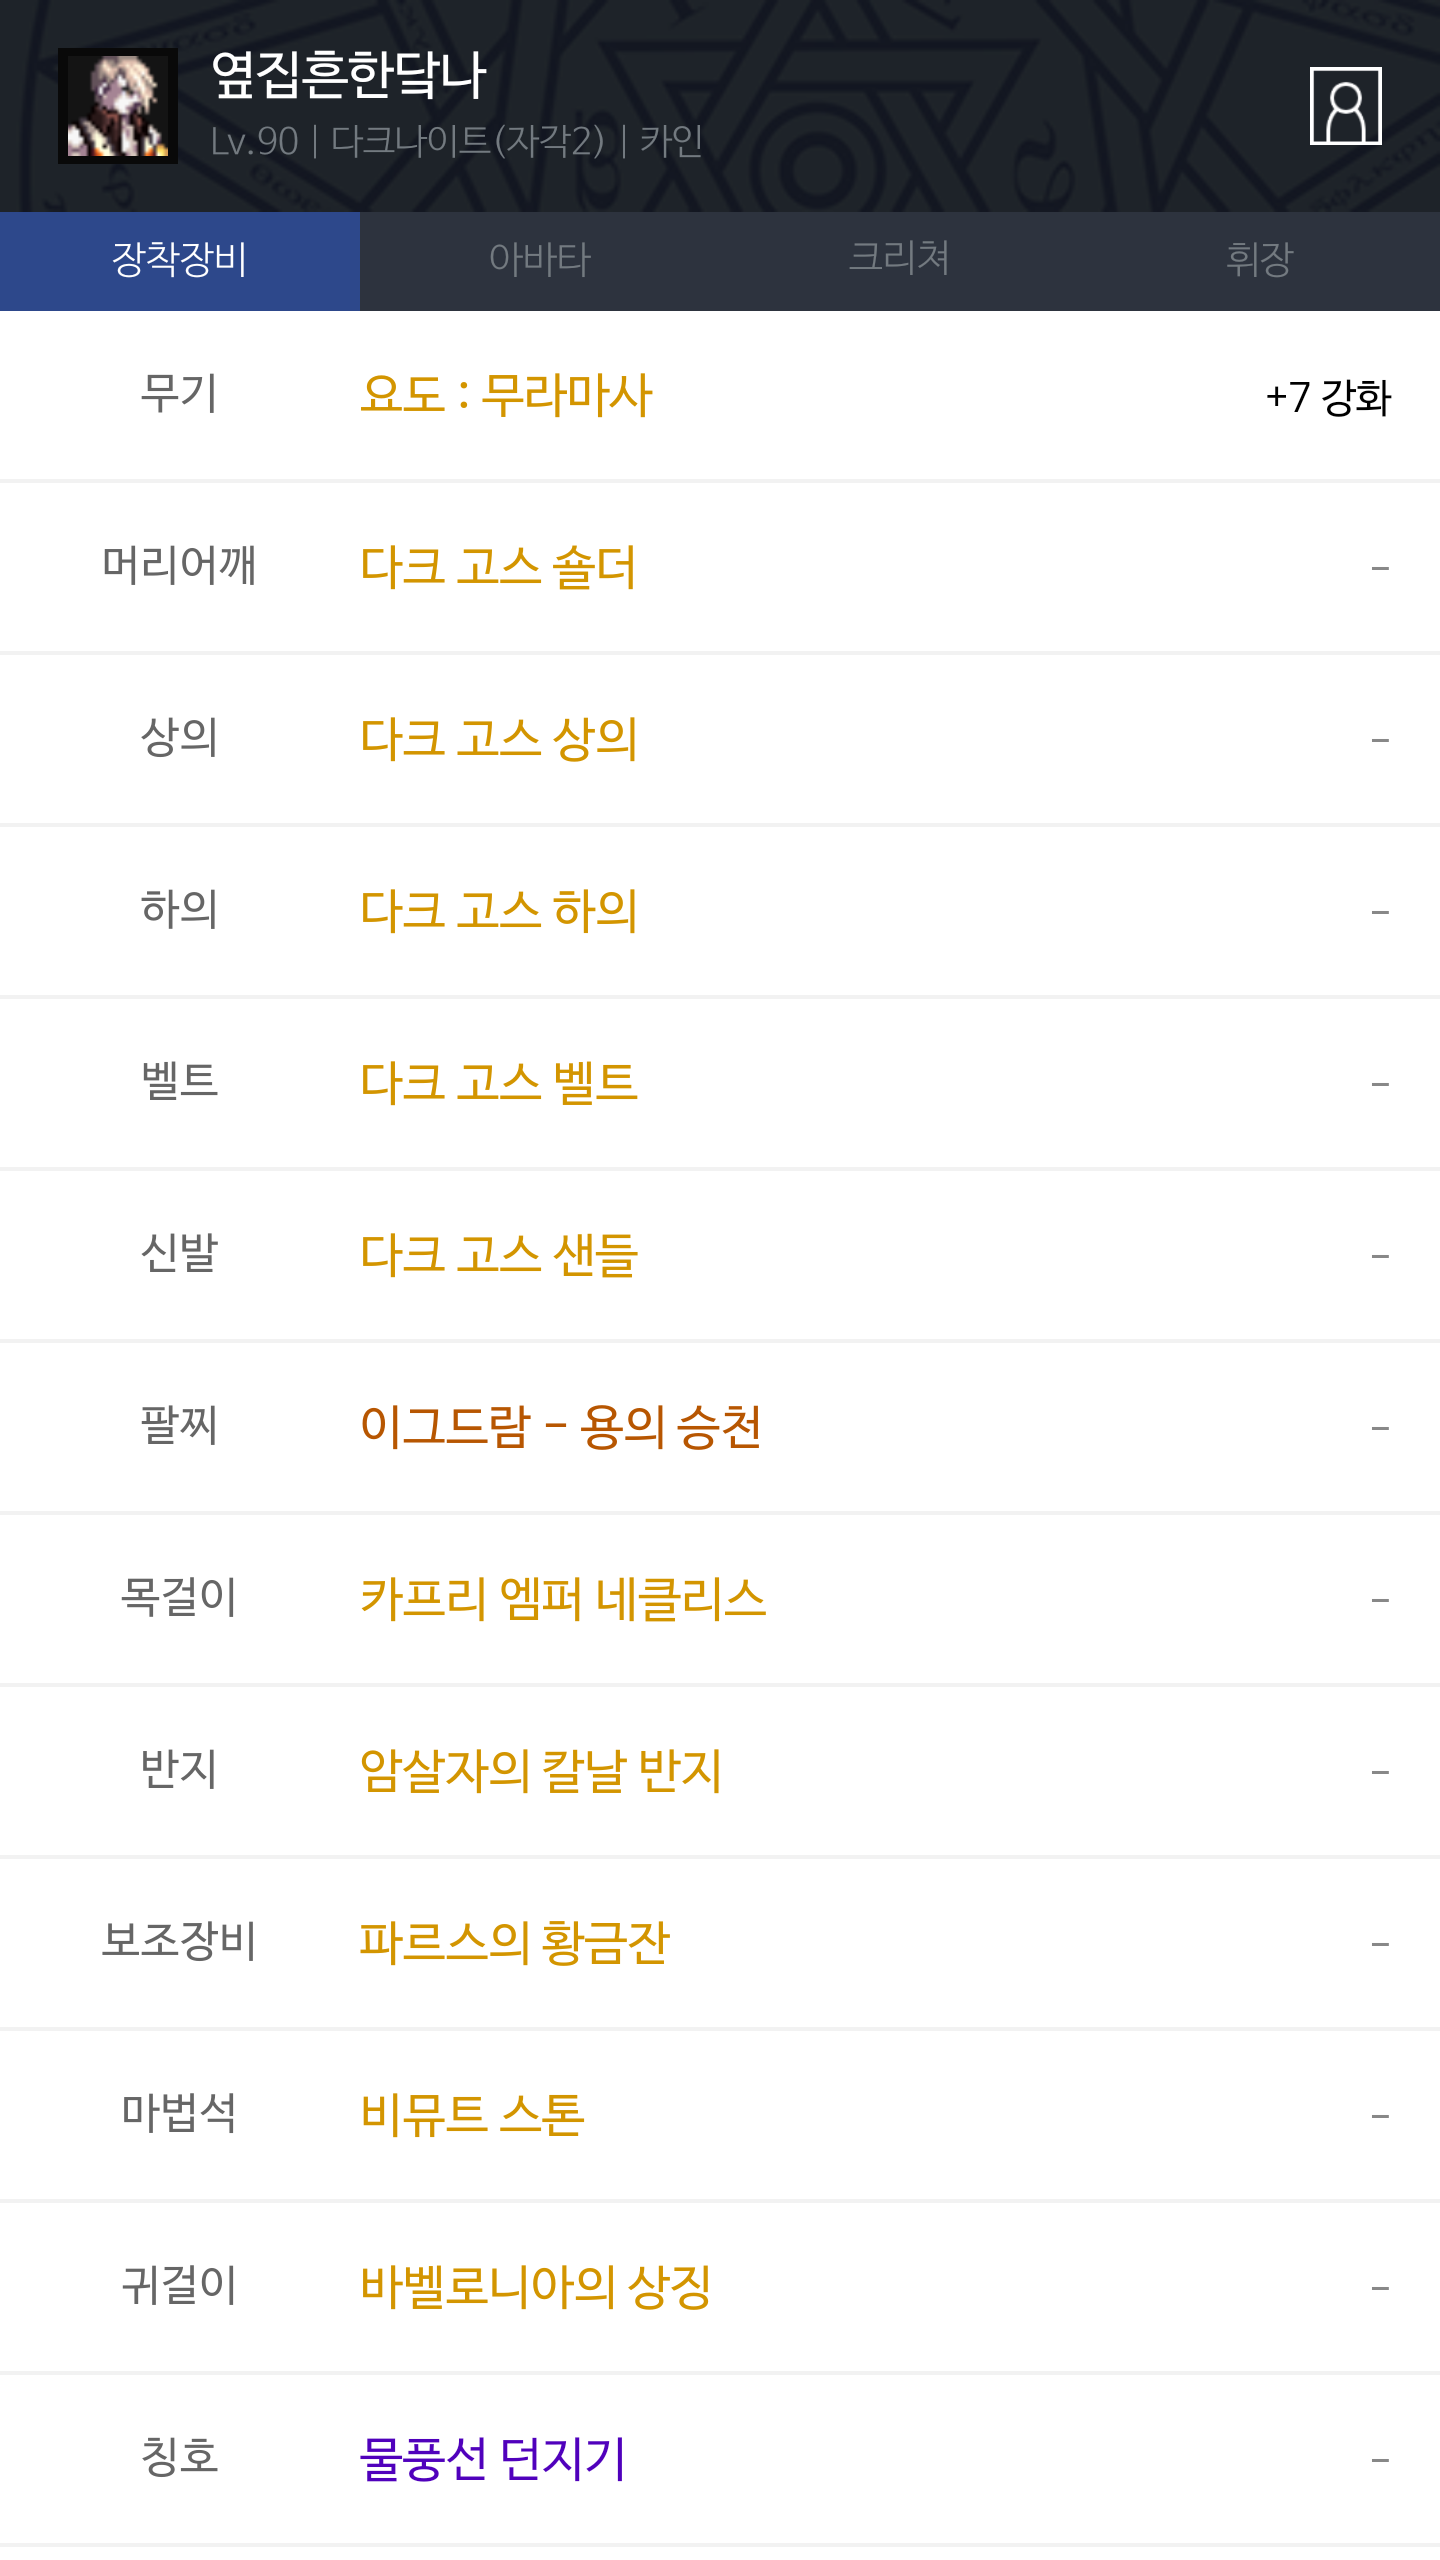View the 다크 고스 상의 item
Screen dimensions: 1440x2560
click(498, 739)
